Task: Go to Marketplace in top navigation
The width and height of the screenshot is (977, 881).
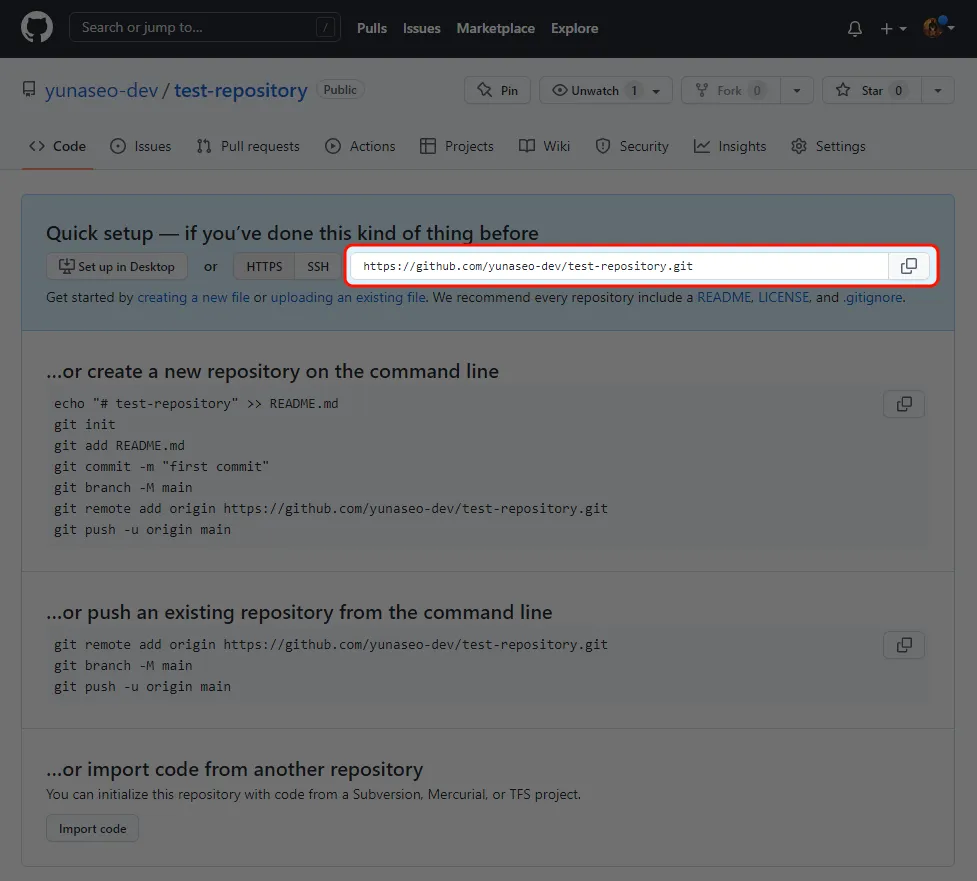Action: [x=495, y=28]
